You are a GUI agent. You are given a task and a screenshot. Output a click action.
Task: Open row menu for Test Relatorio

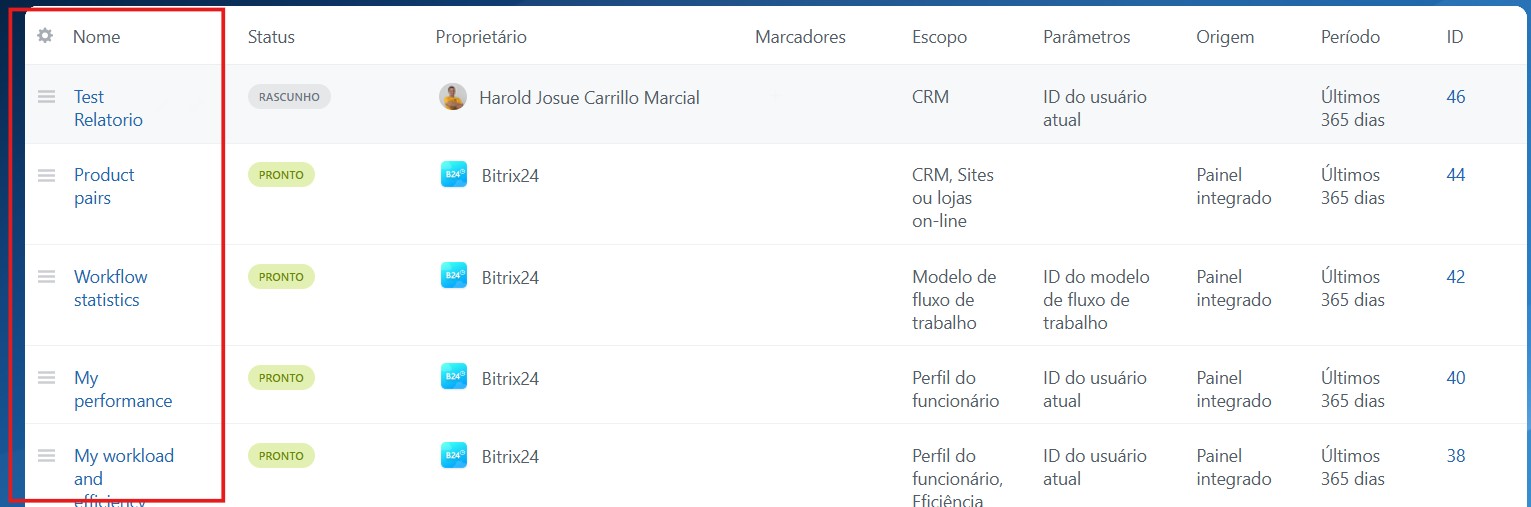pyautogui.click(x=46, y=97)
